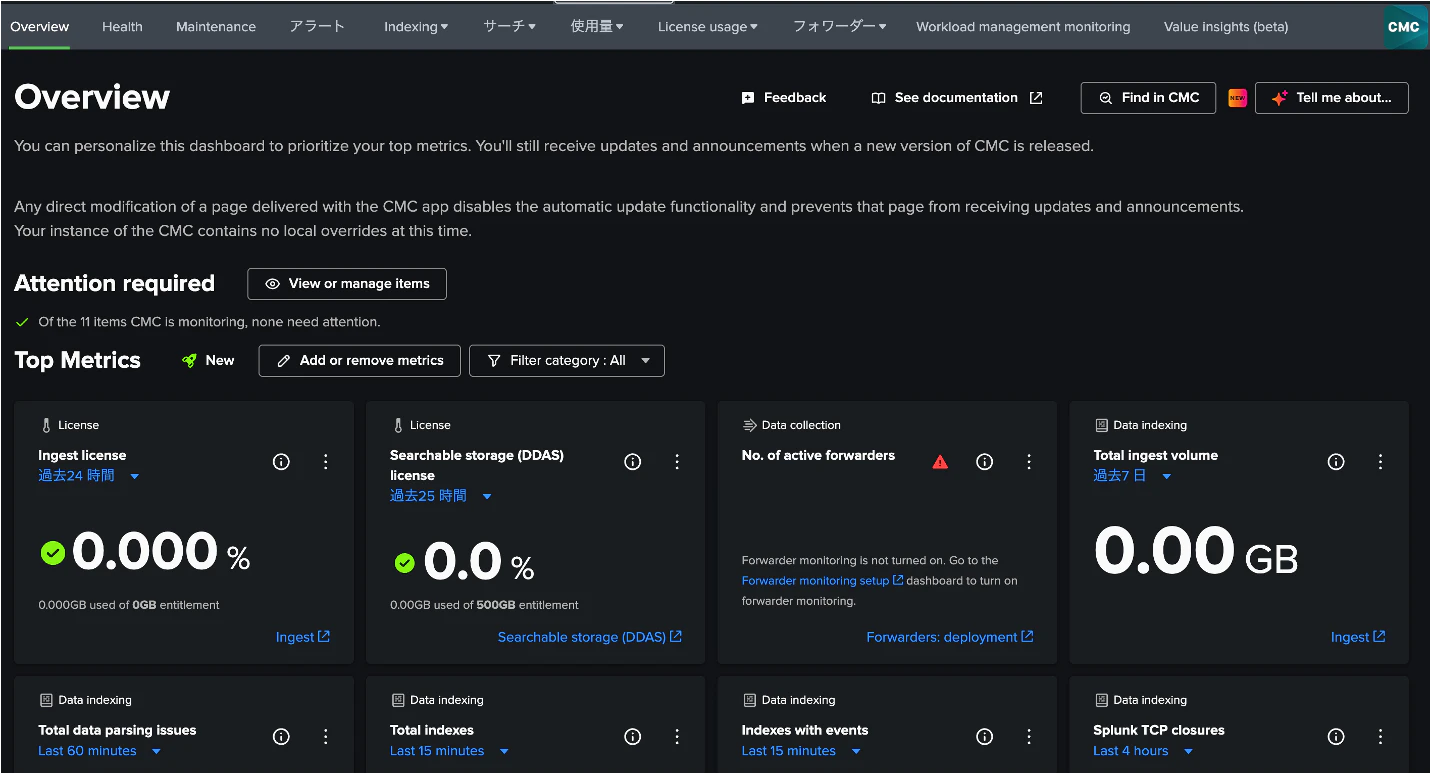This screenshot has width=1430, height=774.
Task: Click Tell me about... button
Action: point(1332,98)
